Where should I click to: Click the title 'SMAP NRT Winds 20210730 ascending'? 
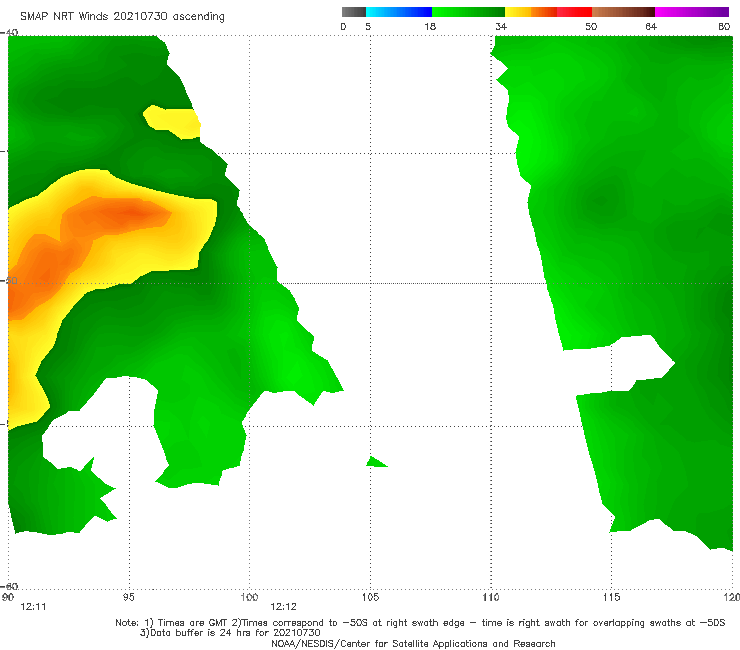[122, 16]
